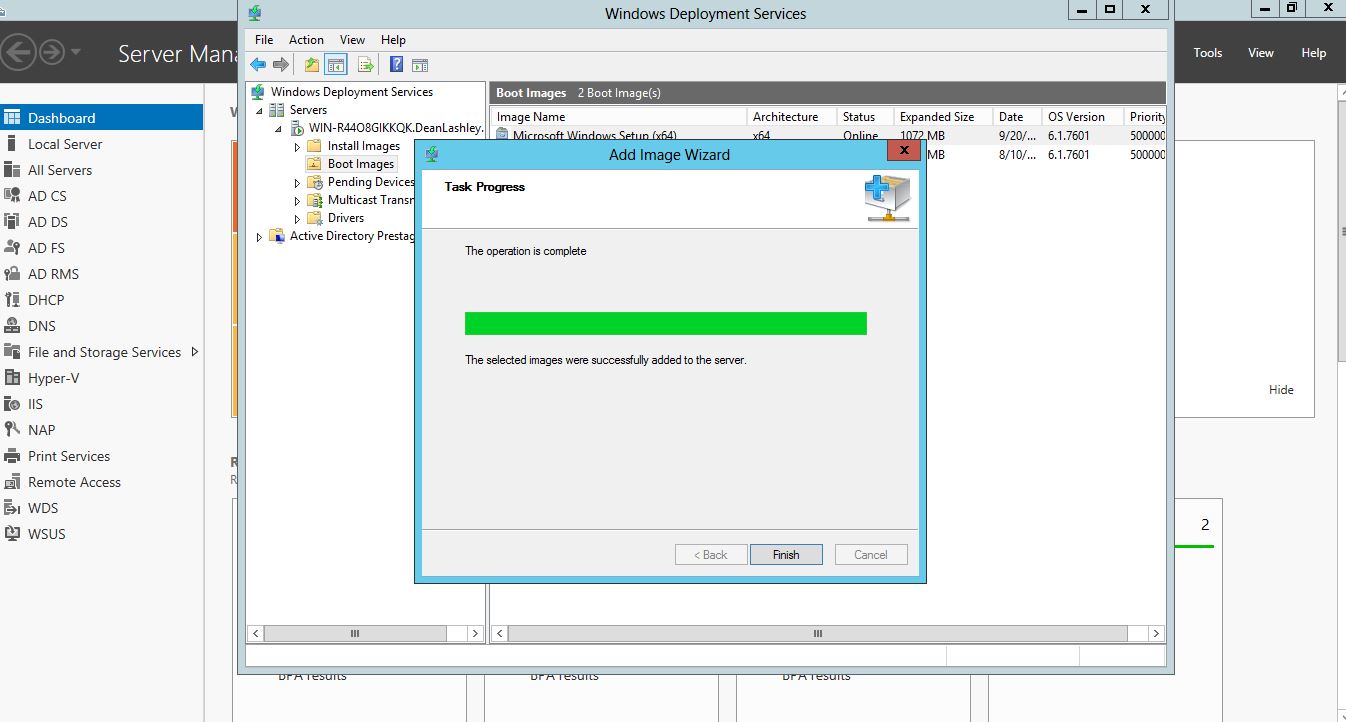The height and width of the screenshot is (722, 1346).
Task: Open Hyper-V in the Server Manager sidebar
Action: 53,378
